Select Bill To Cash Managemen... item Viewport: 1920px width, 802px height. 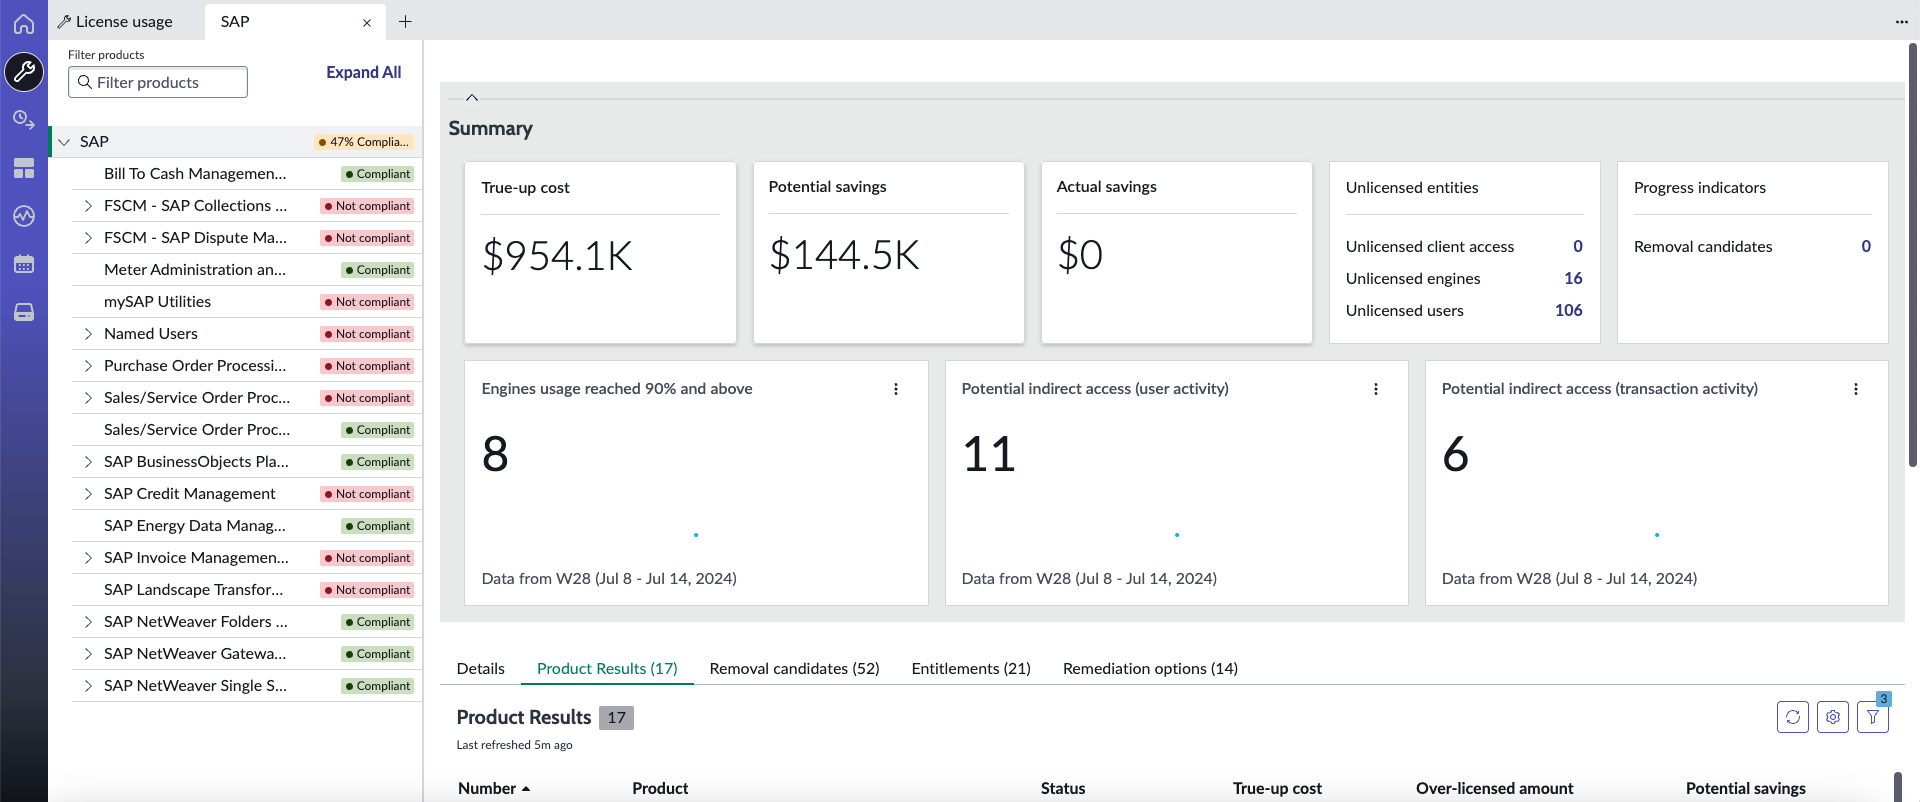click(195, 174)
